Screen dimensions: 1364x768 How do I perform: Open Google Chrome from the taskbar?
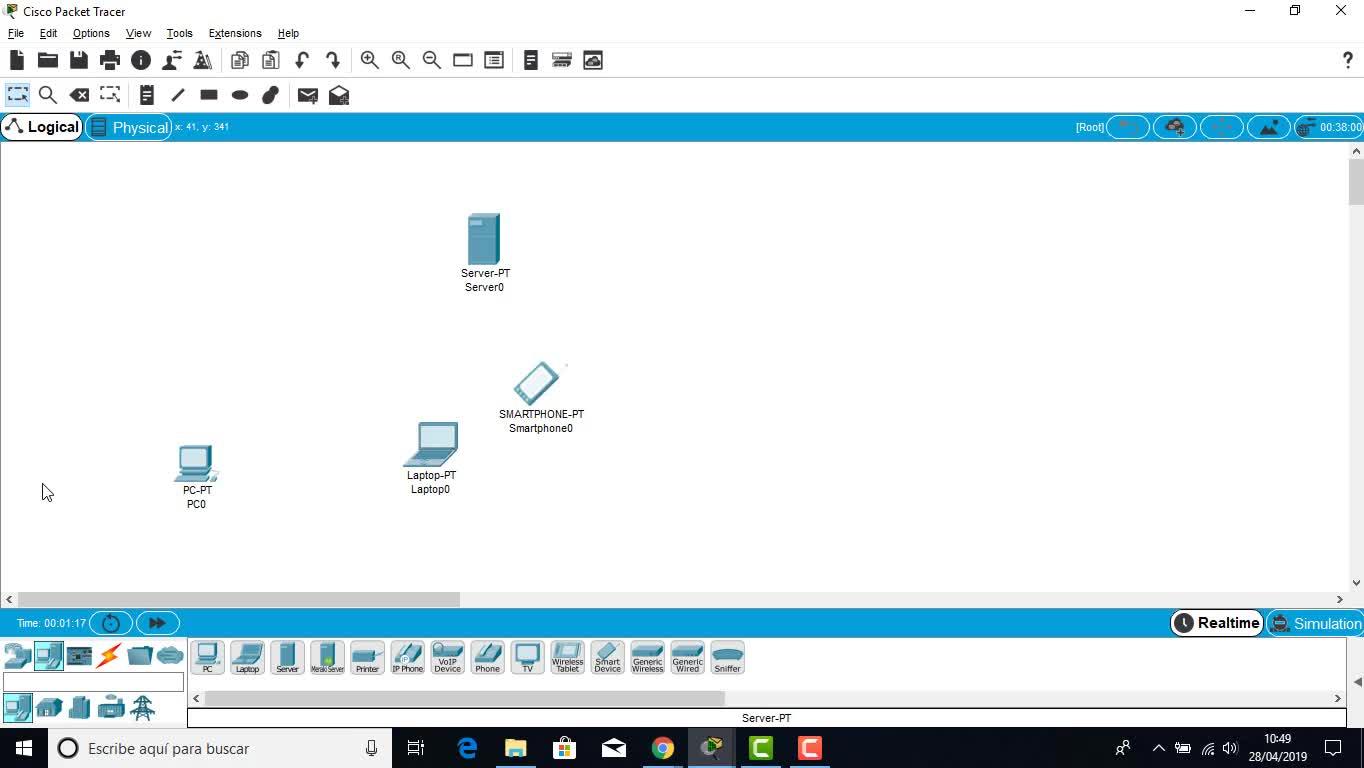click(662, 748)
